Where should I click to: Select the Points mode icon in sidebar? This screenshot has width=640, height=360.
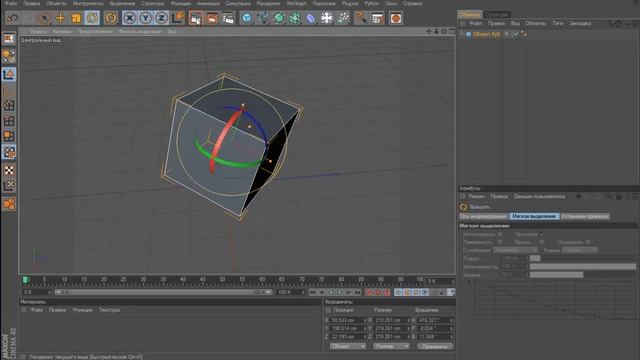click(x=9, y=105)
